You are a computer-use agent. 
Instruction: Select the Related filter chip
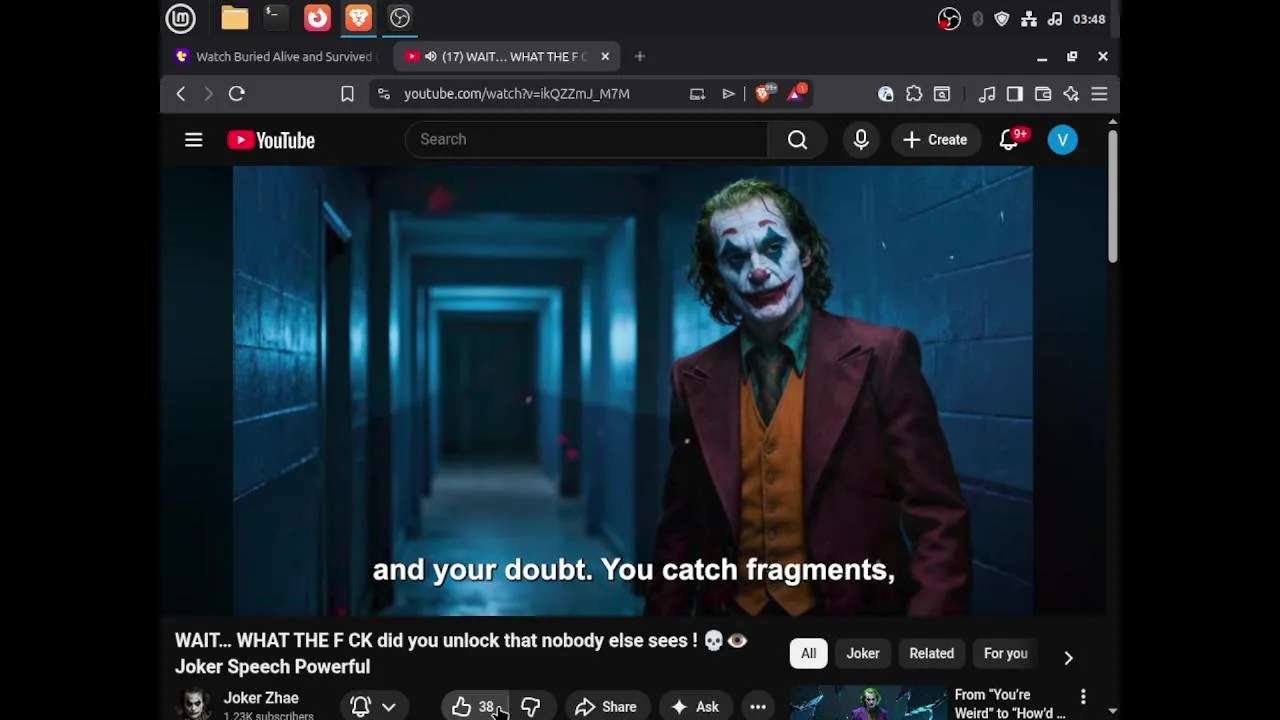coord(932,654)
